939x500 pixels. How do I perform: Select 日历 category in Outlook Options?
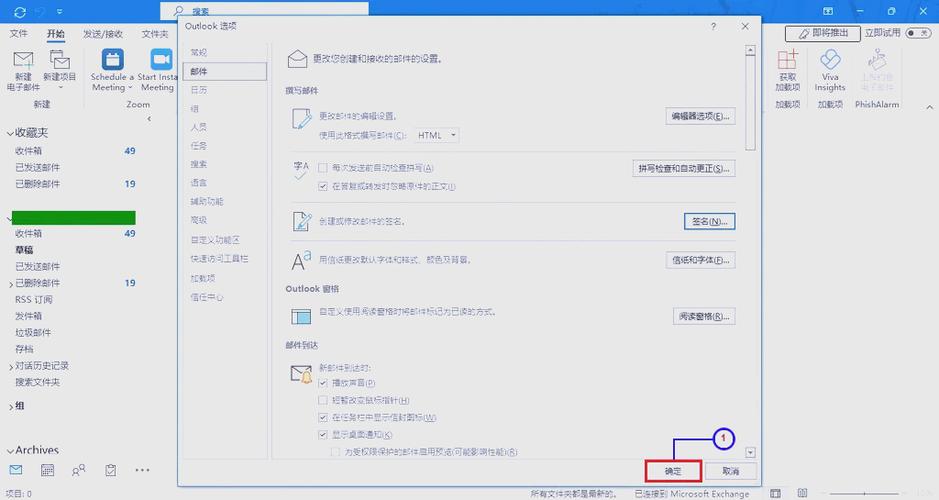tap(225, 90)
